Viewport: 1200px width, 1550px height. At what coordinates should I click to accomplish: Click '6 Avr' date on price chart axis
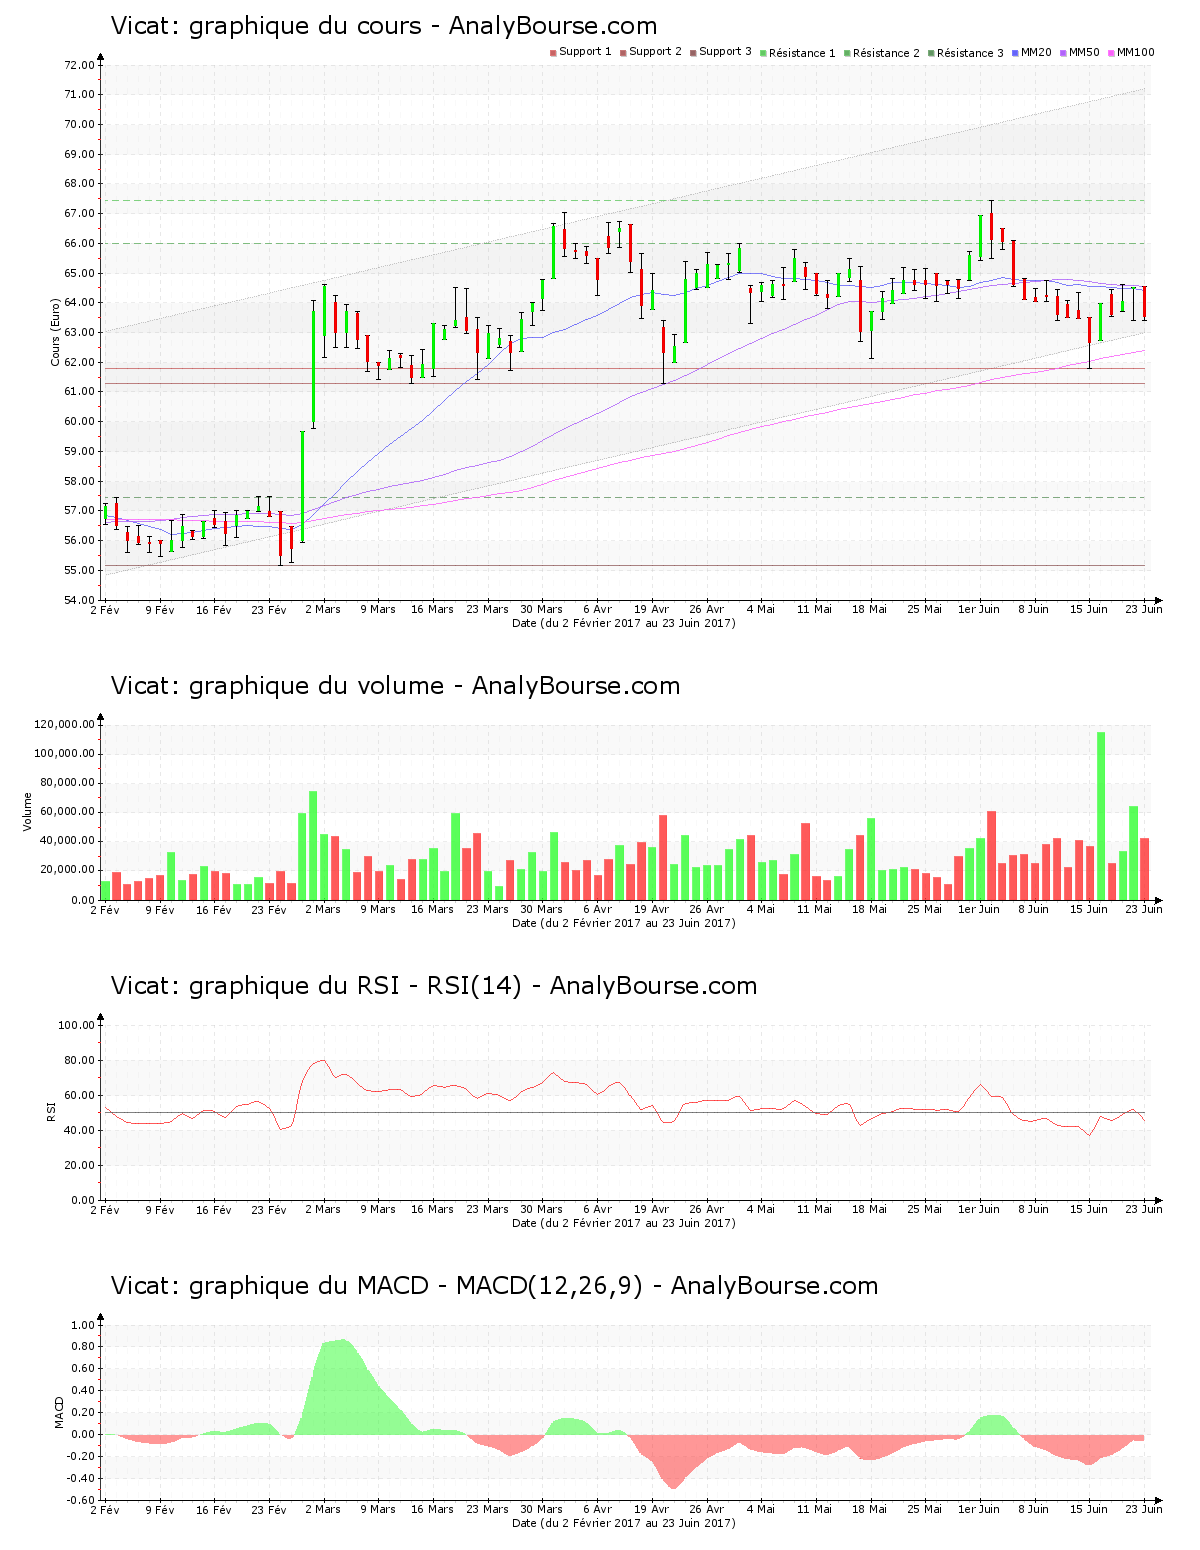point(597,609)
